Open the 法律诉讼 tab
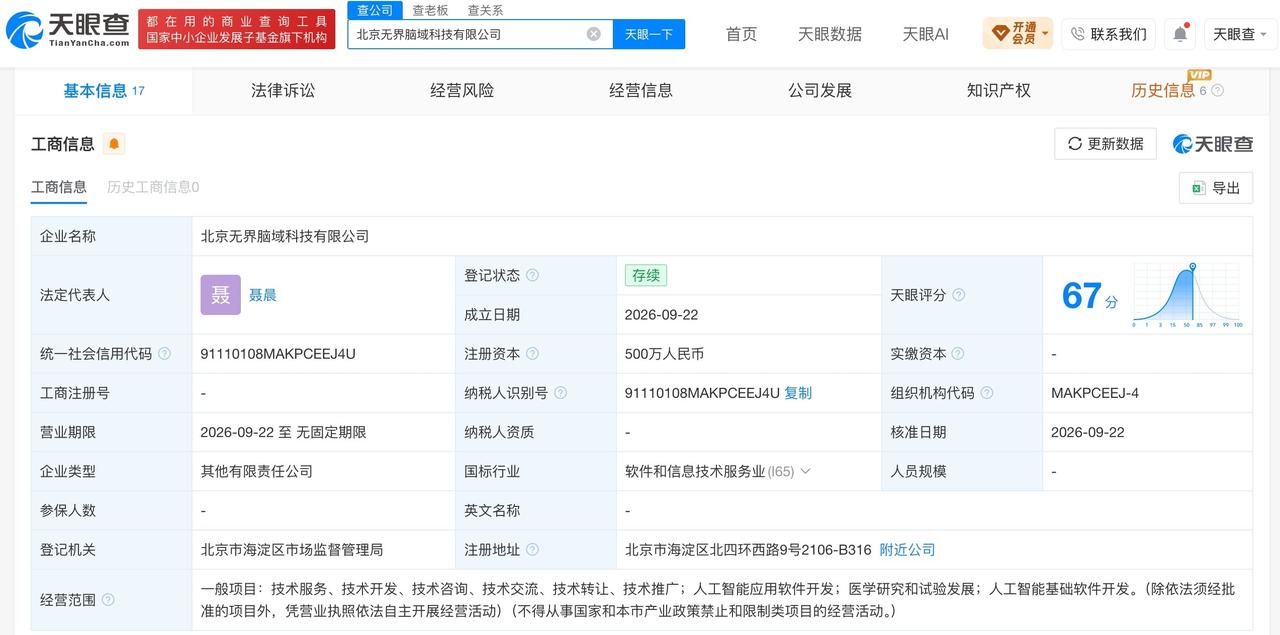 click(x=283, y=91)
